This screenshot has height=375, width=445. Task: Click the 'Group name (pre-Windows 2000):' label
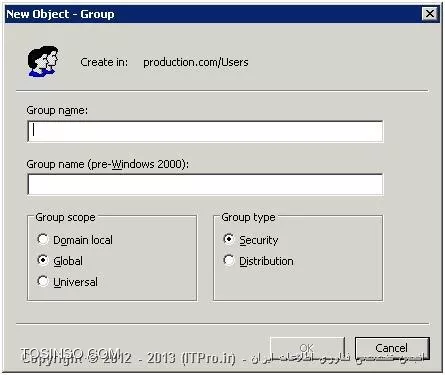click(108, 164)
